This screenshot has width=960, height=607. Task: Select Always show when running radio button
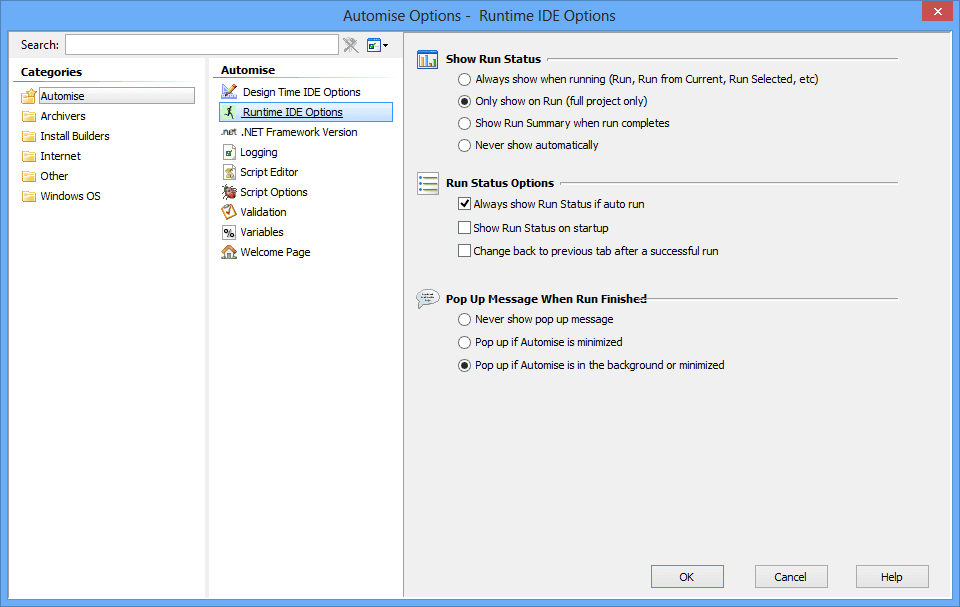(x=465, y=80)
